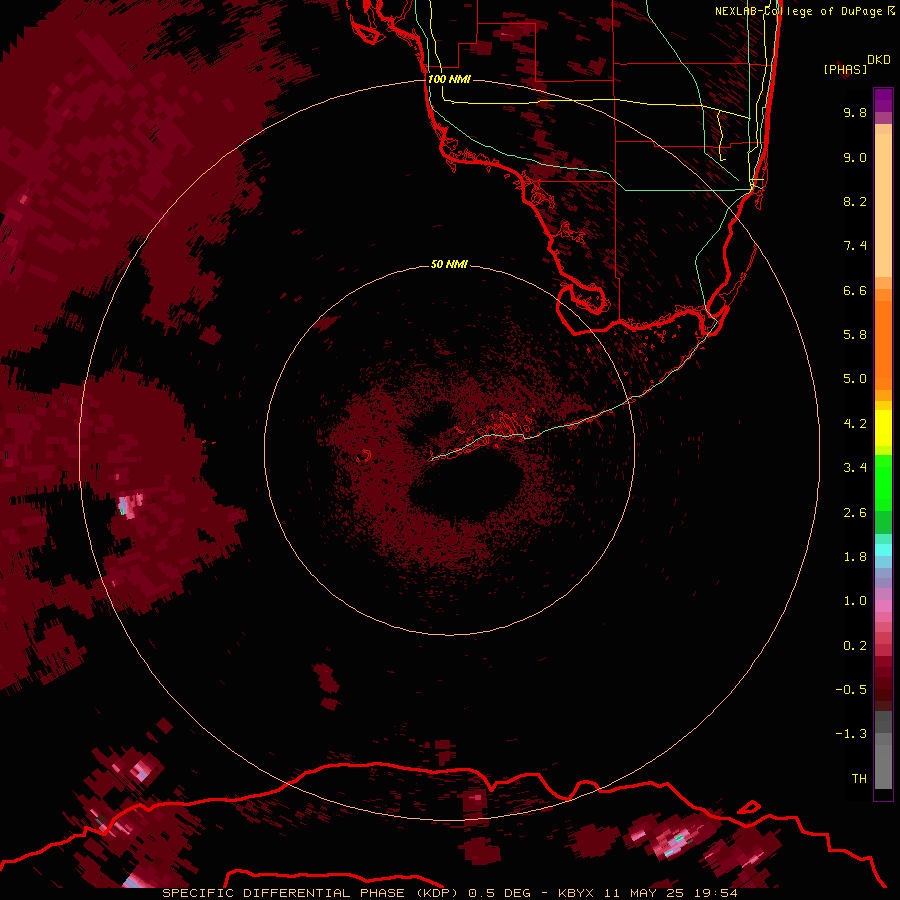
Task: Click the orange segment of the color bar
Action: pyautogui.click(x=883, y=344)
